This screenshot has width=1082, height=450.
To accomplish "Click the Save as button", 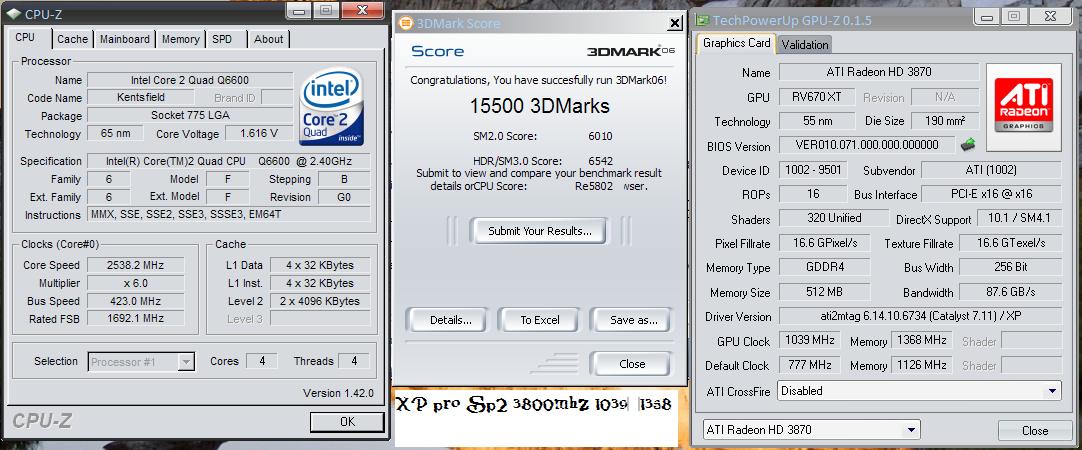I will tap(633, 320).
